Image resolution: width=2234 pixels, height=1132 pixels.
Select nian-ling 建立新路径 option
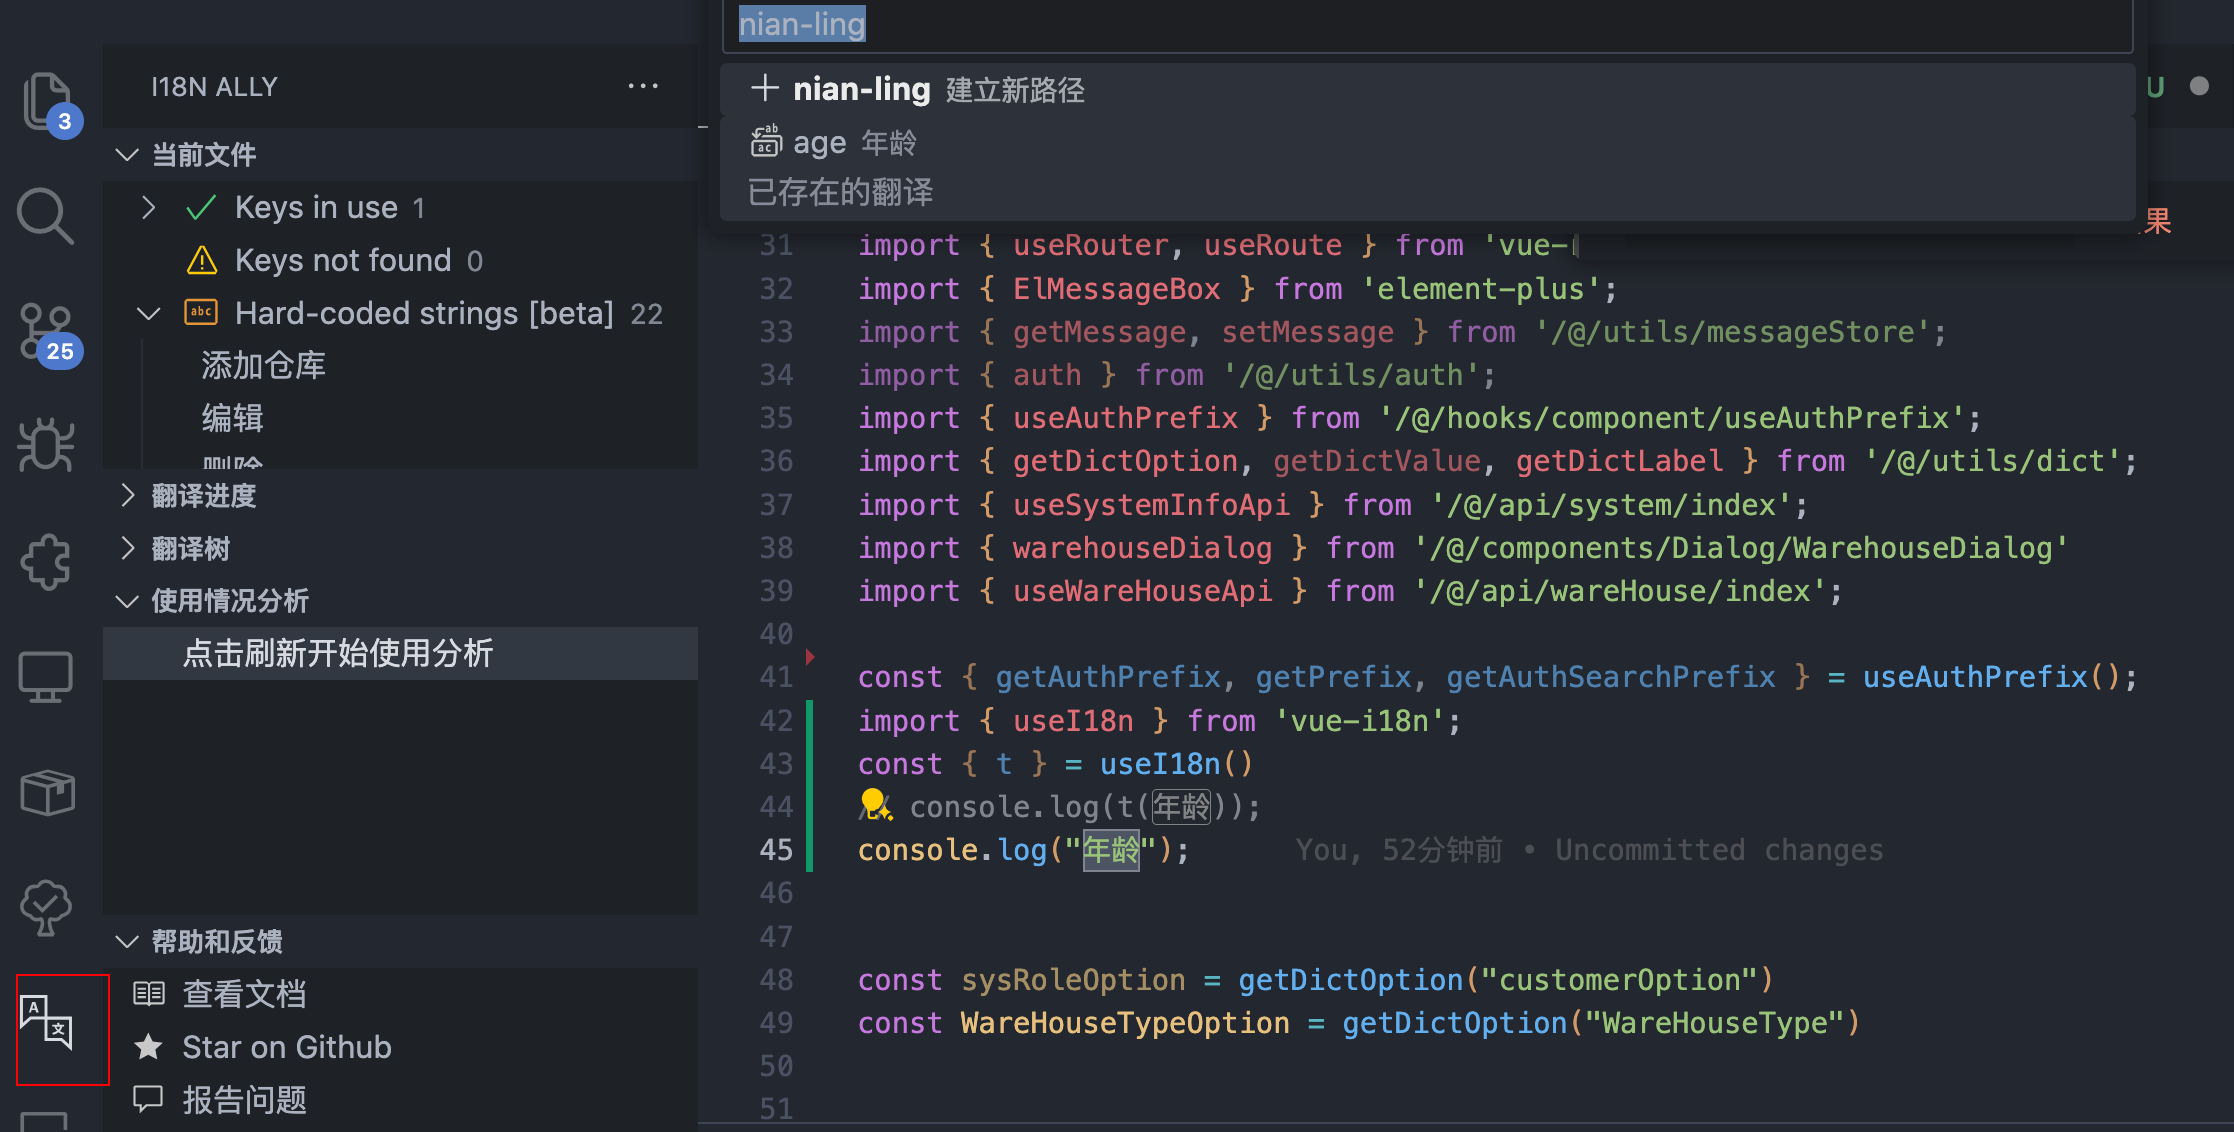point(1427,89)
